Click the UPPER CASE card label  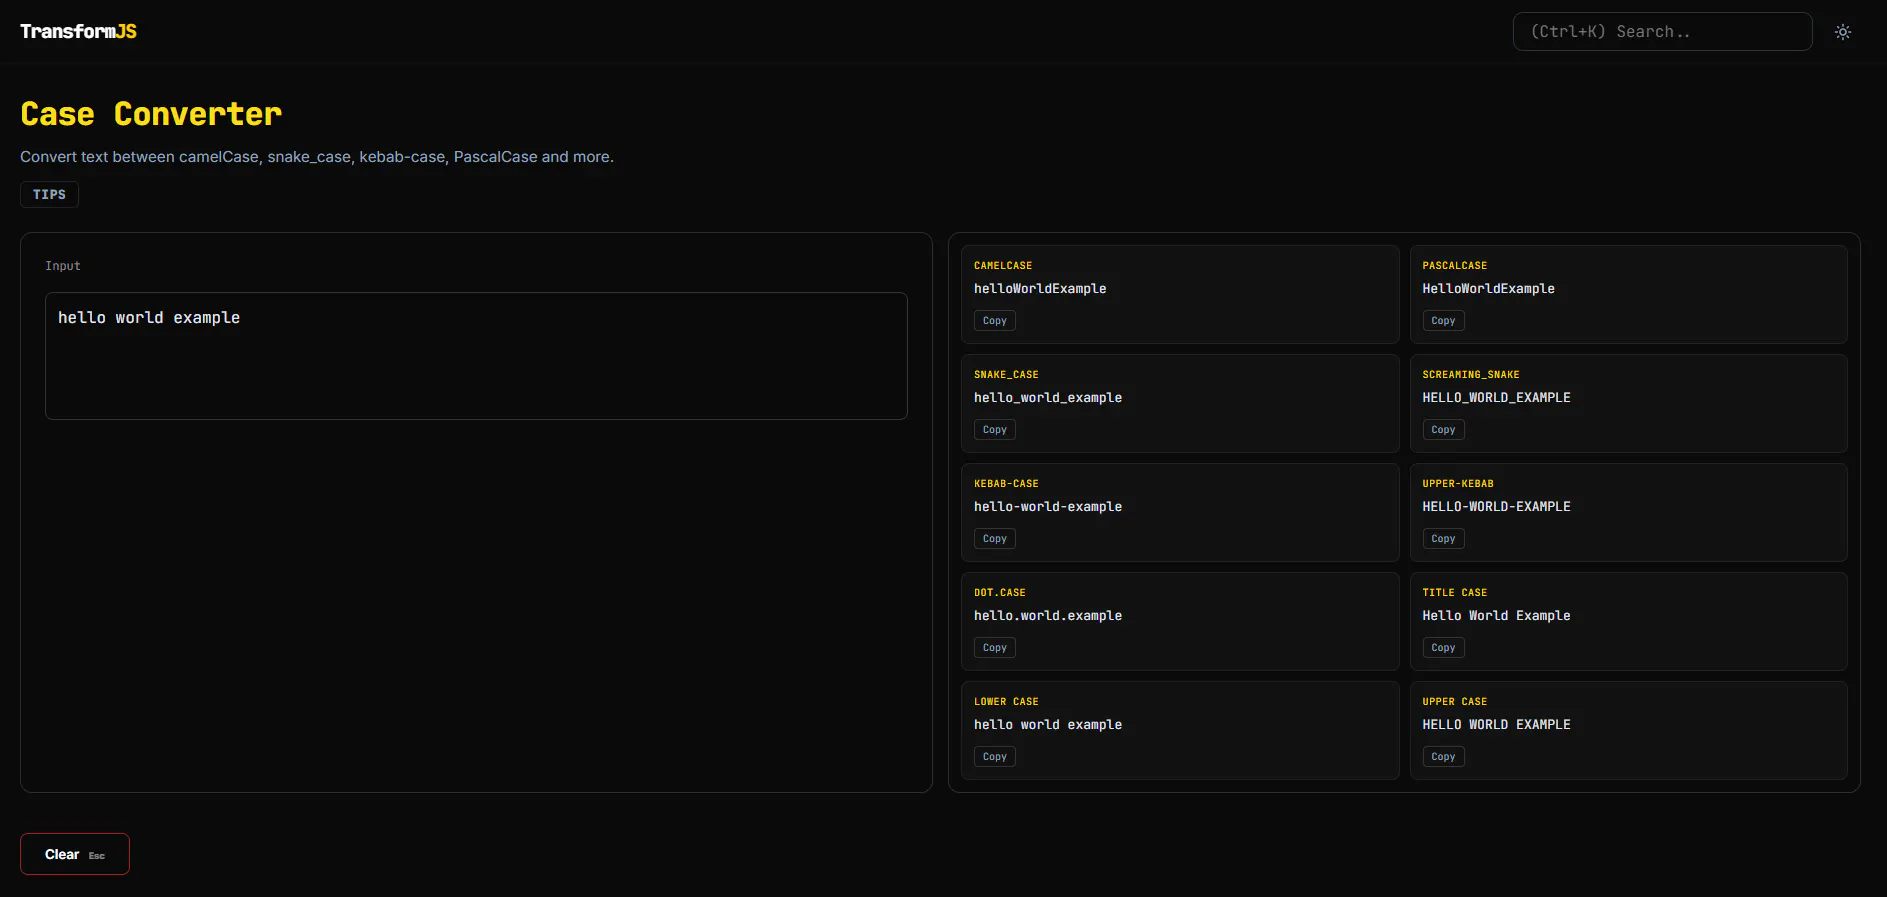(1454, 702)
